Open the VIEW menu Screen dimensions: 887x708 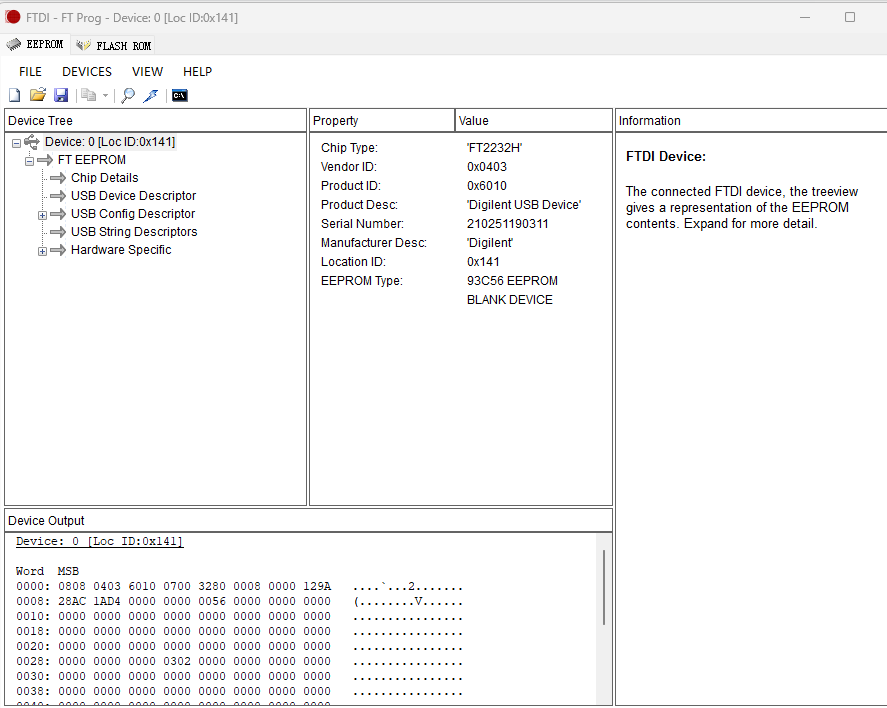[x=148, y=72]
